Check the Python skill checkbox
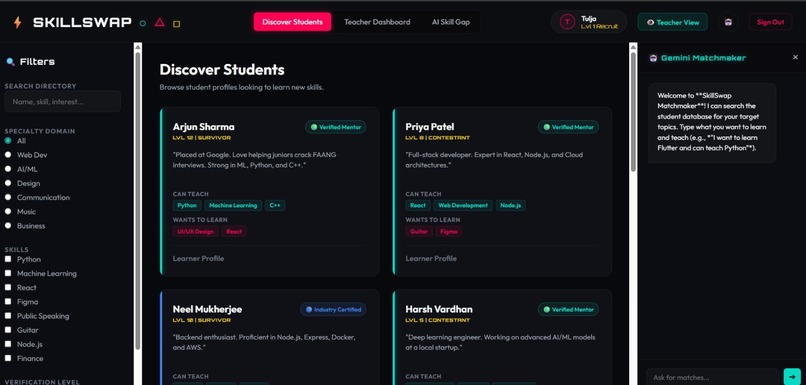The height and width of the screenshot is (385, 806). pyautogui.click(x=8, y=259)
